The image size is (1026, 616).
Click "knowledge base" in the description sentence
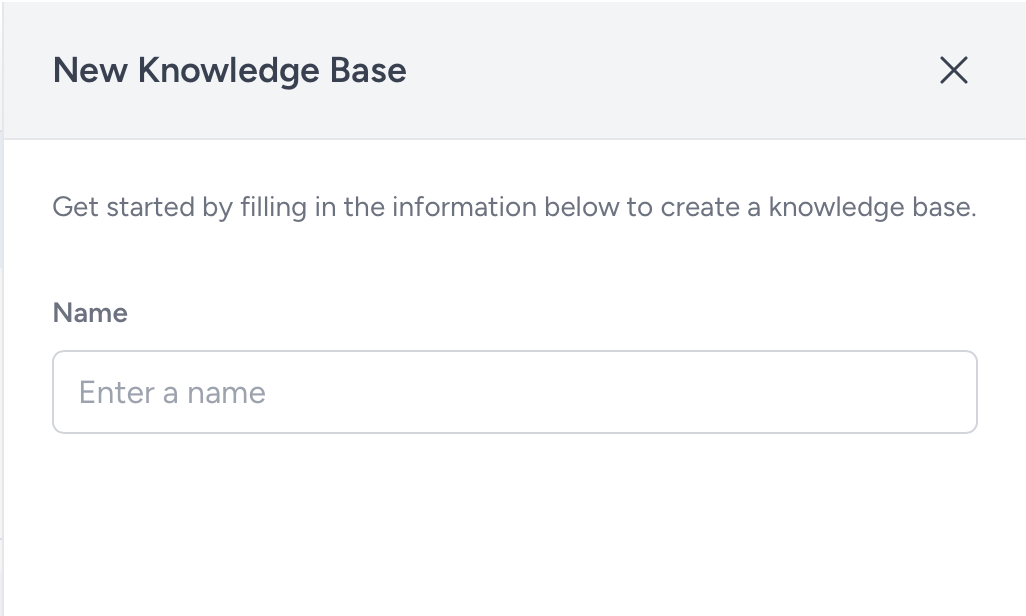871,208
